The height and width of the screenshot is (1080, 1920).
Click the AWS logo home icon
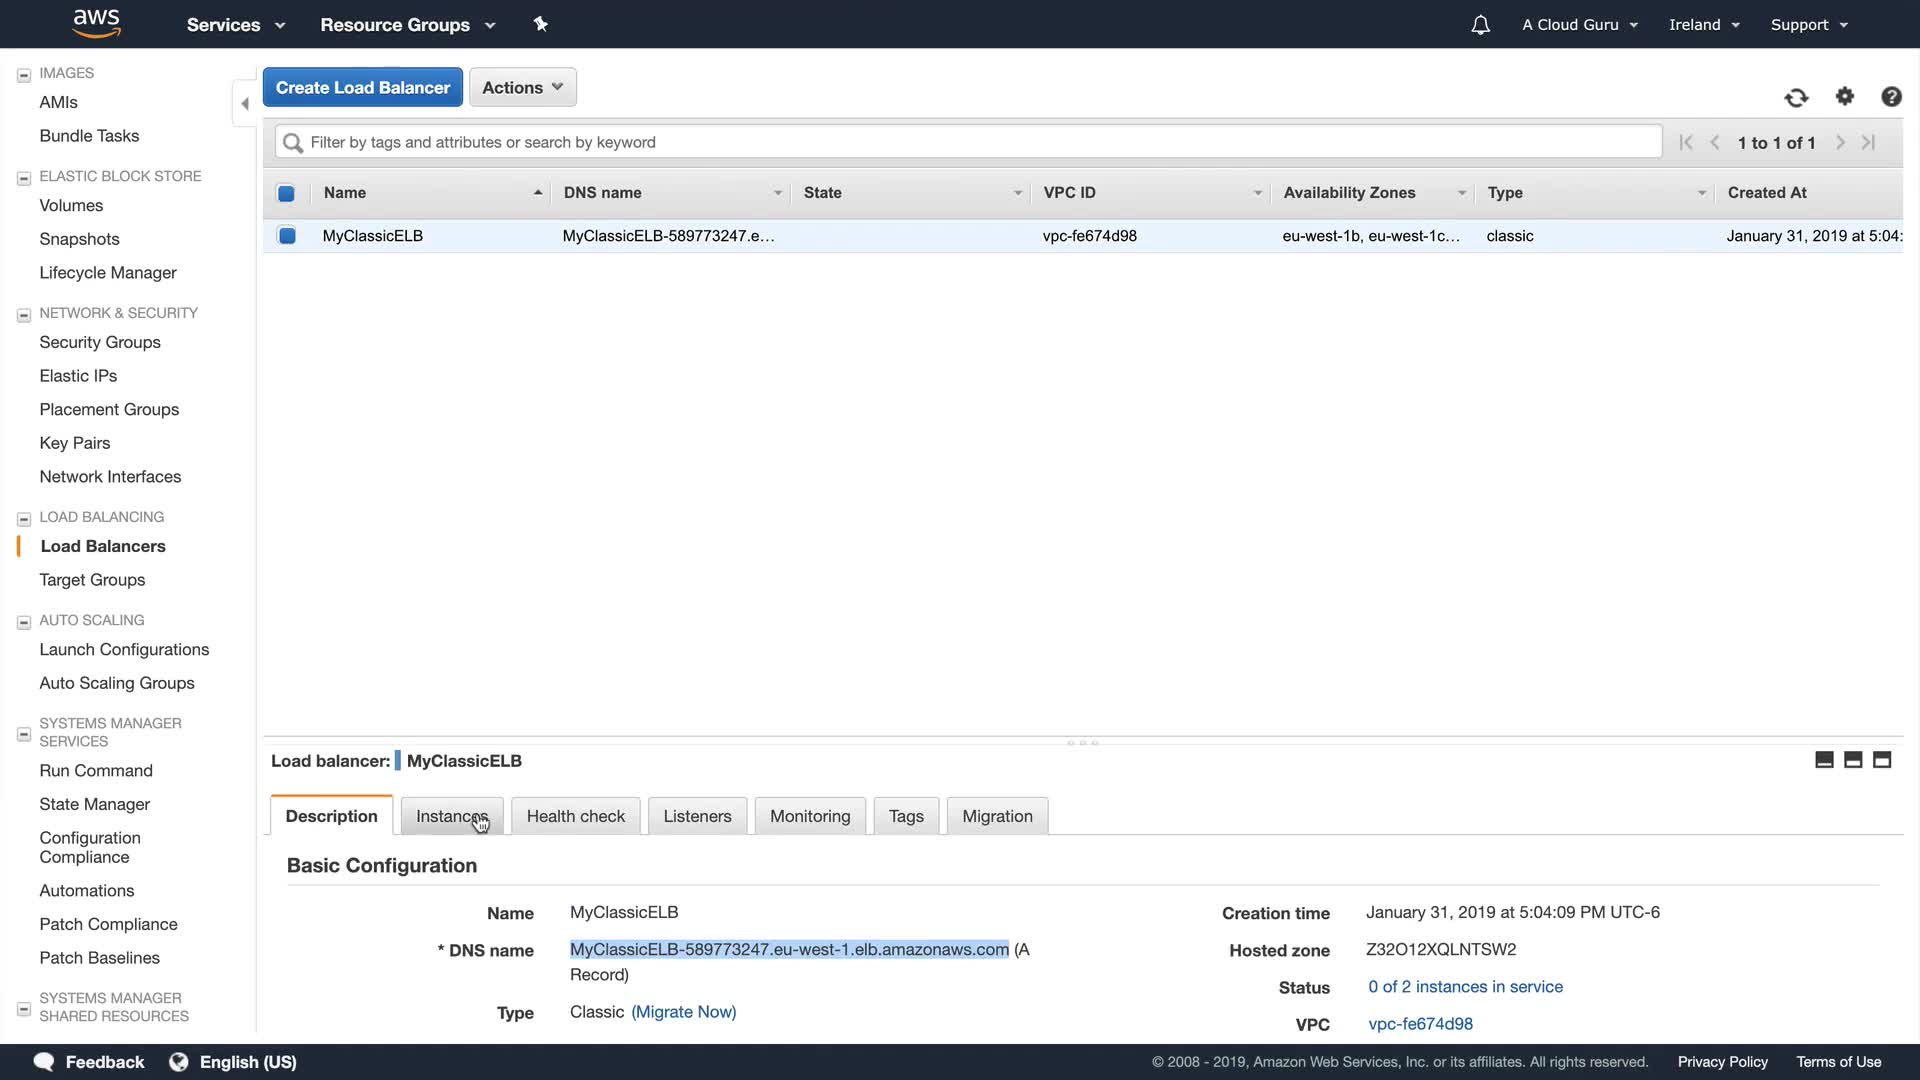[x=97, y=23]
